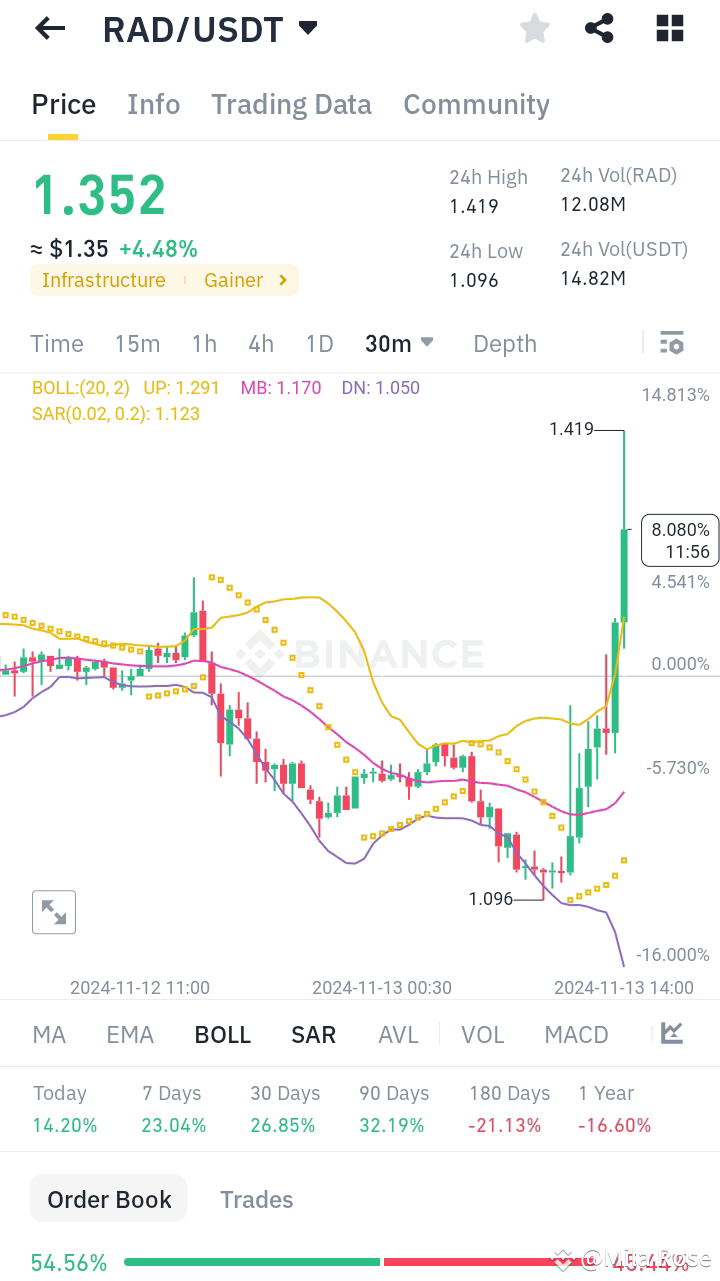Expand the chart to fullscreen
720x1281 pixels.
pos(53,911)
